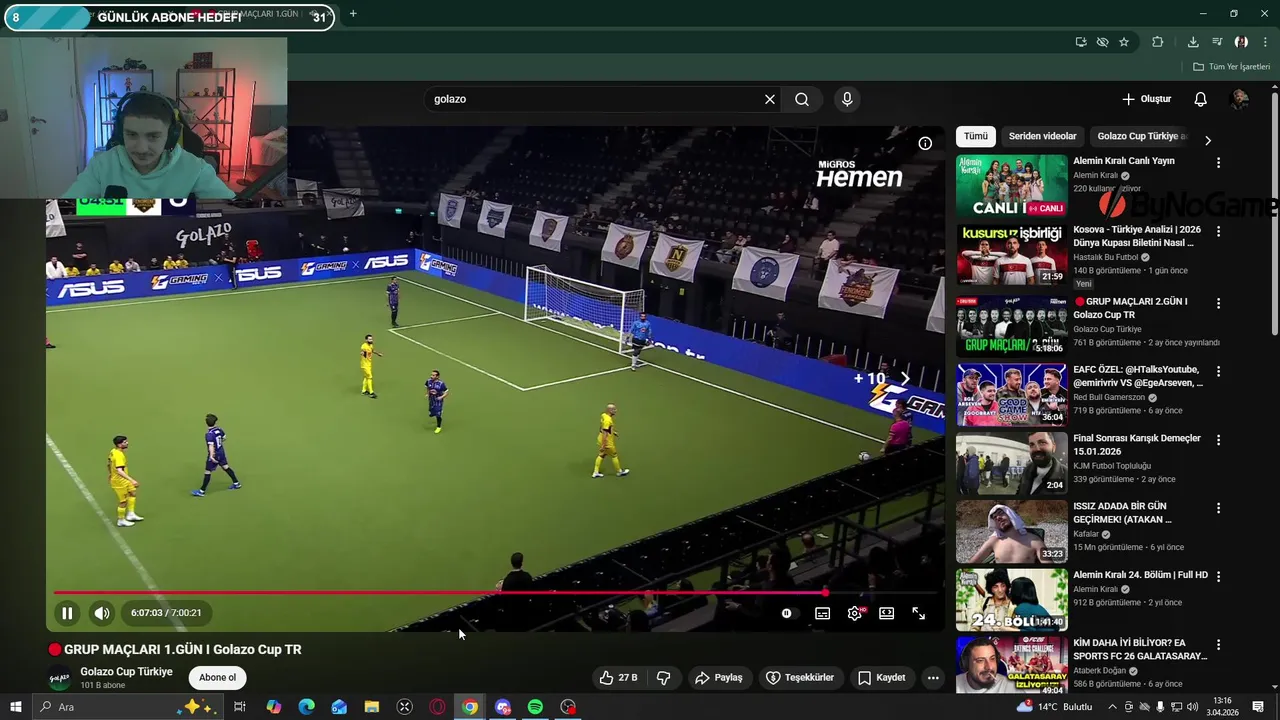
Task: Like the video (27 B)
Action: click(x=618, y=678)
